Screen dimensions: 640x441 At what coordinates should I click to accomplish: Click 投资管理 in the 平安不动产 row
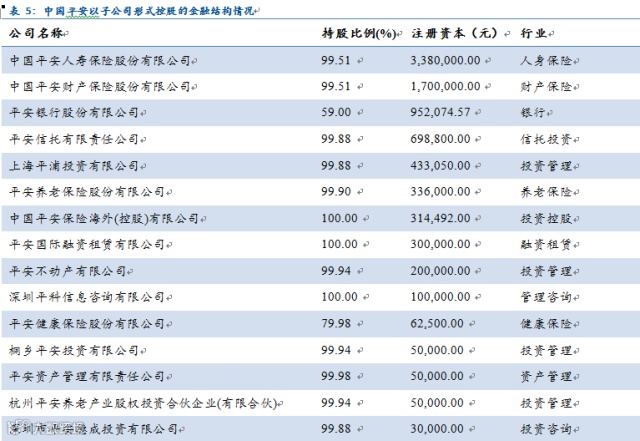(x=546, y=271)
